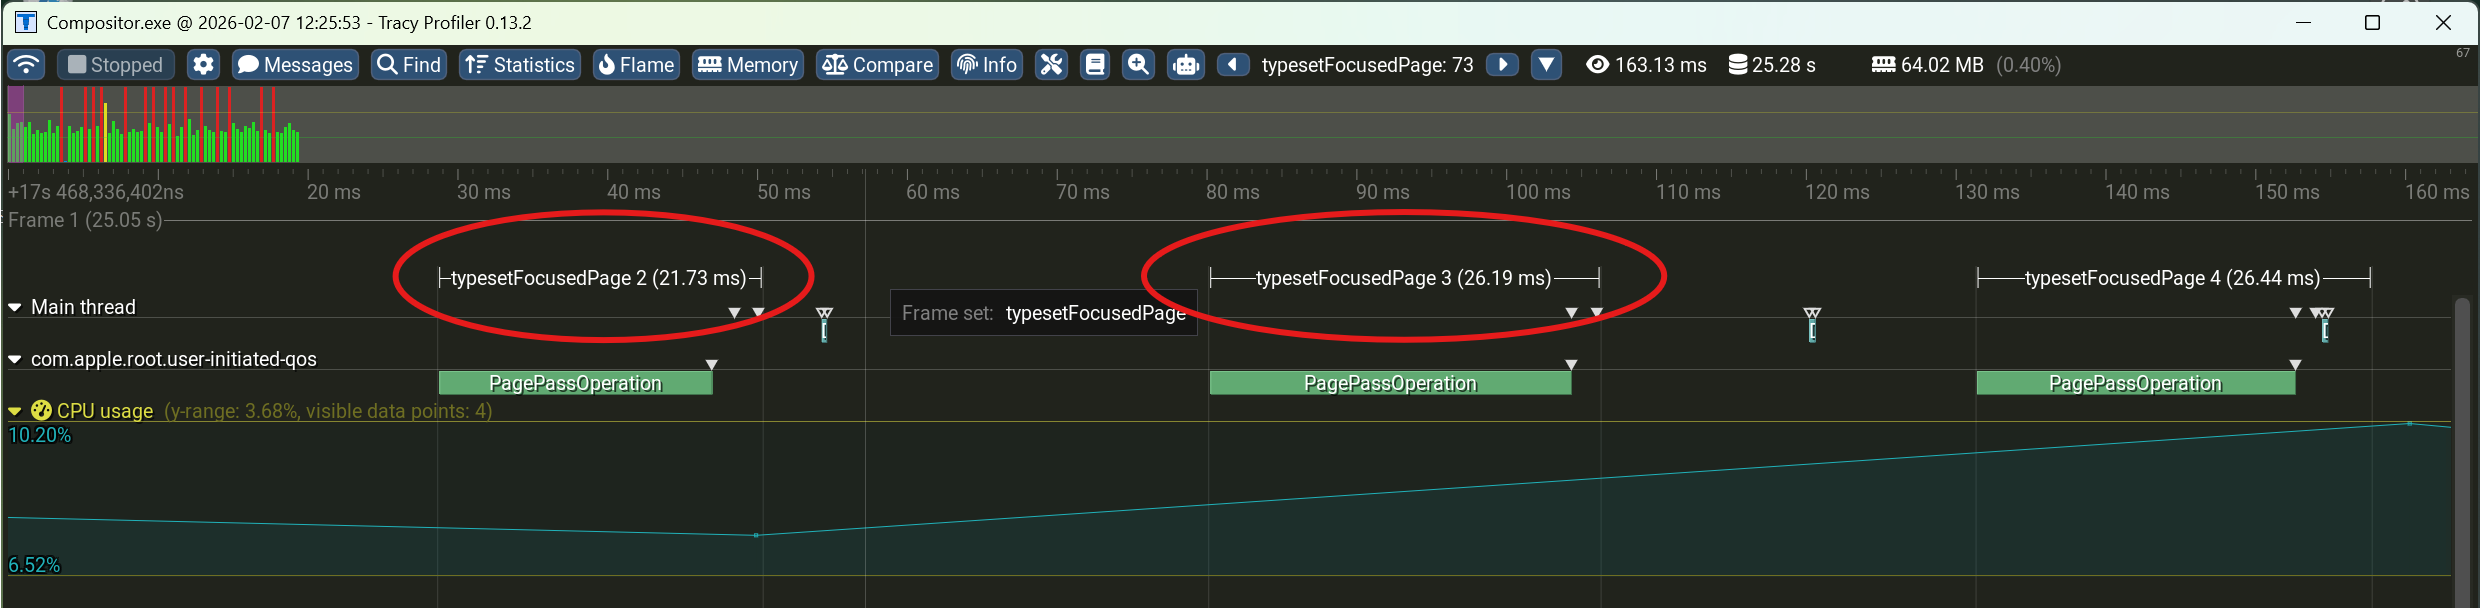
Task: Collapse the CPU usage plot
Action: (x=15, y=411)
